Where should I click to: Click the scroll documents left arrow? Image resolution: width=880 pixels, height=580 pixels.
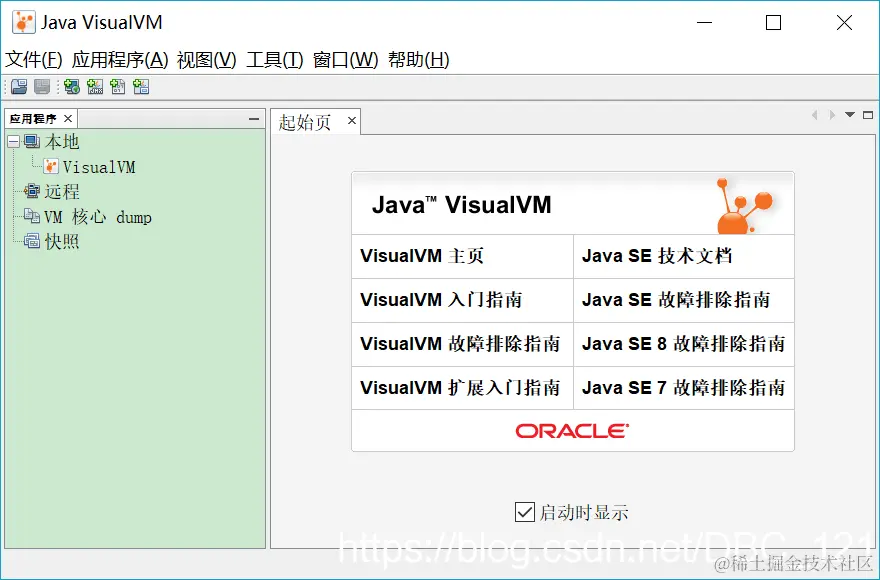click(x=814, y=115)
